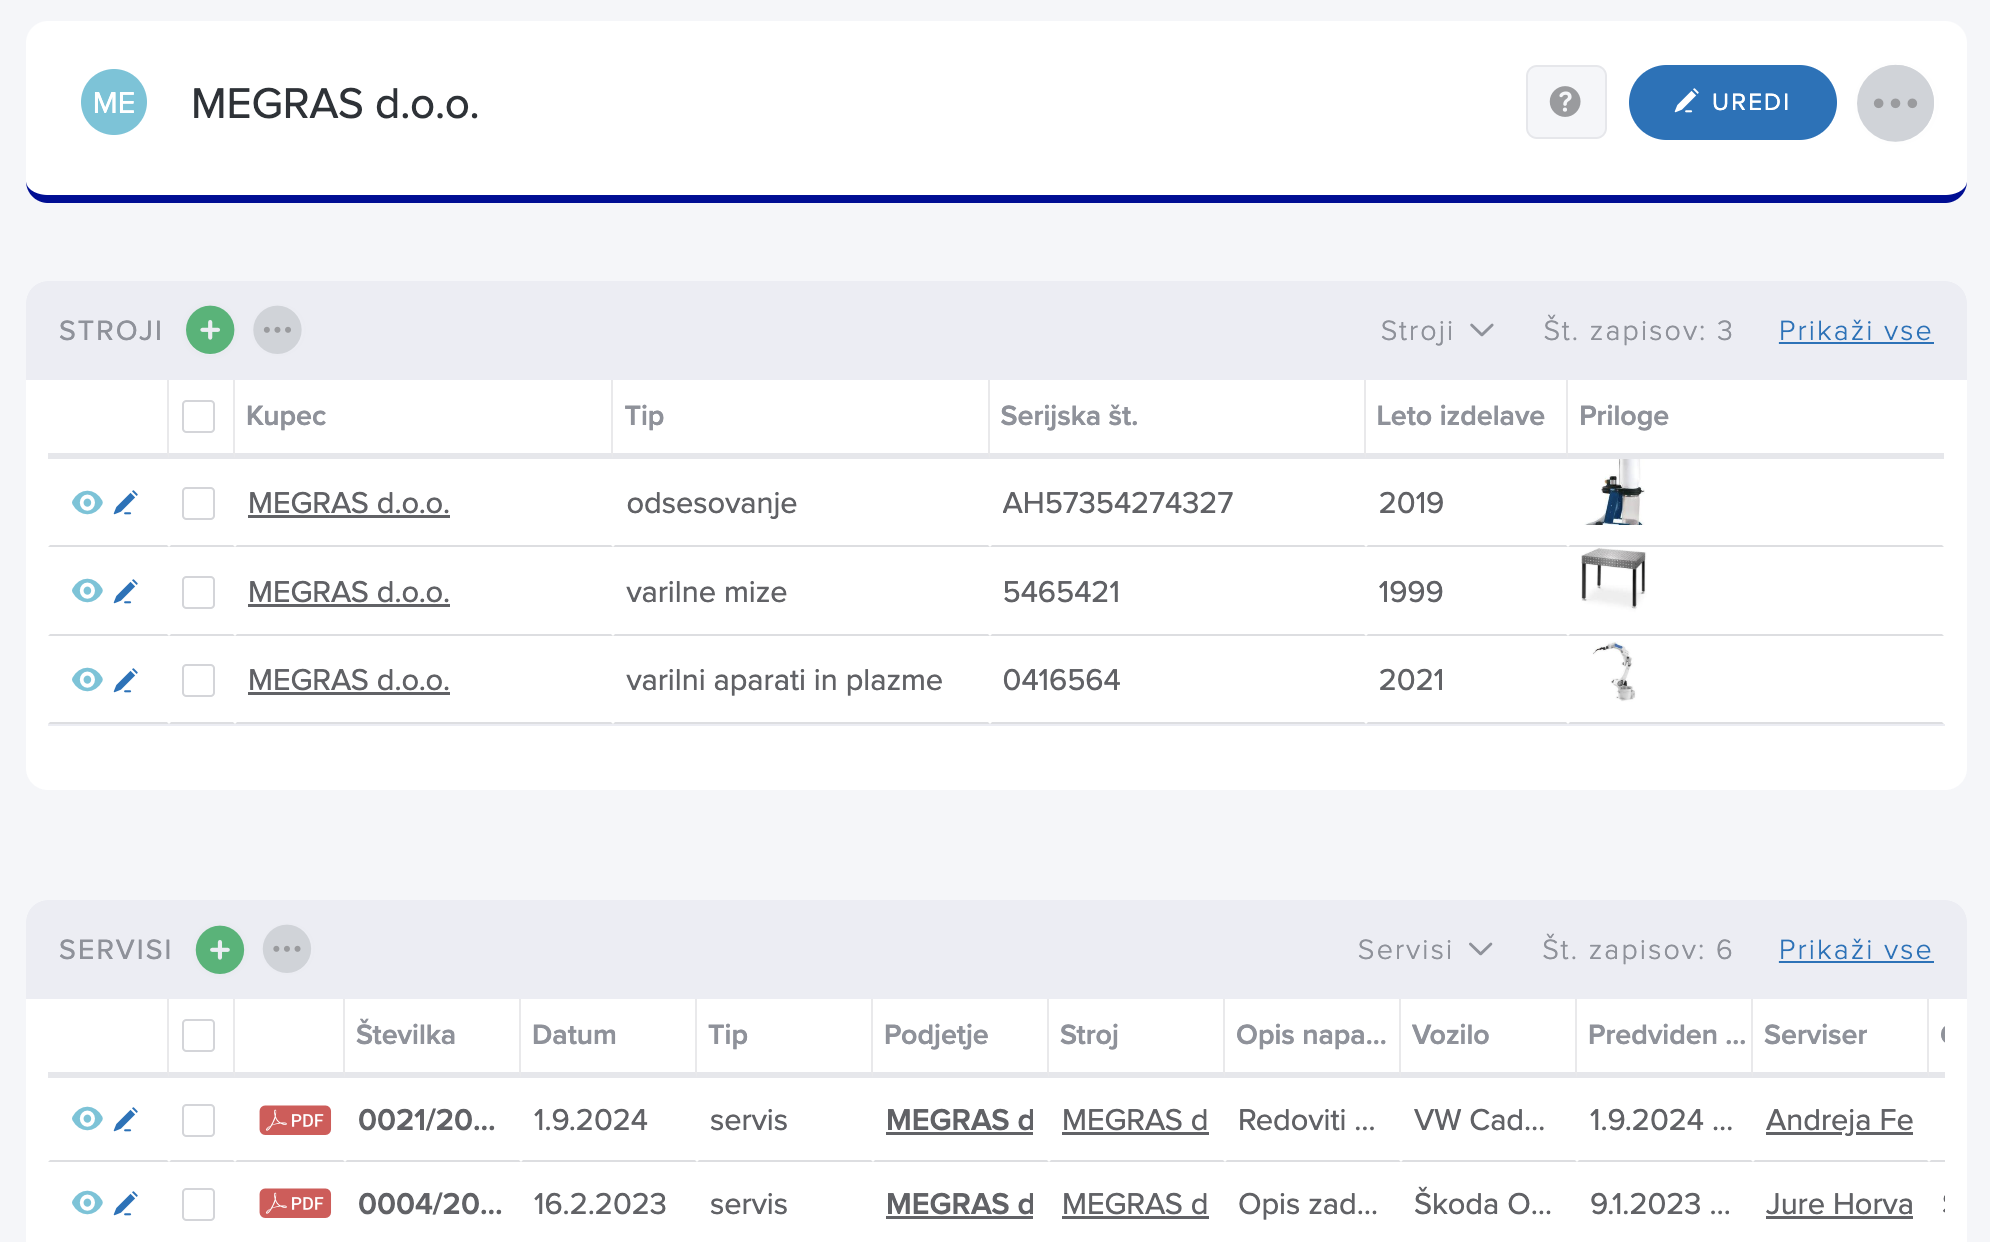
Task: Open the odsesovanje attachment thumbnail
Action: pyautogui.click(x=1615, y=492)
